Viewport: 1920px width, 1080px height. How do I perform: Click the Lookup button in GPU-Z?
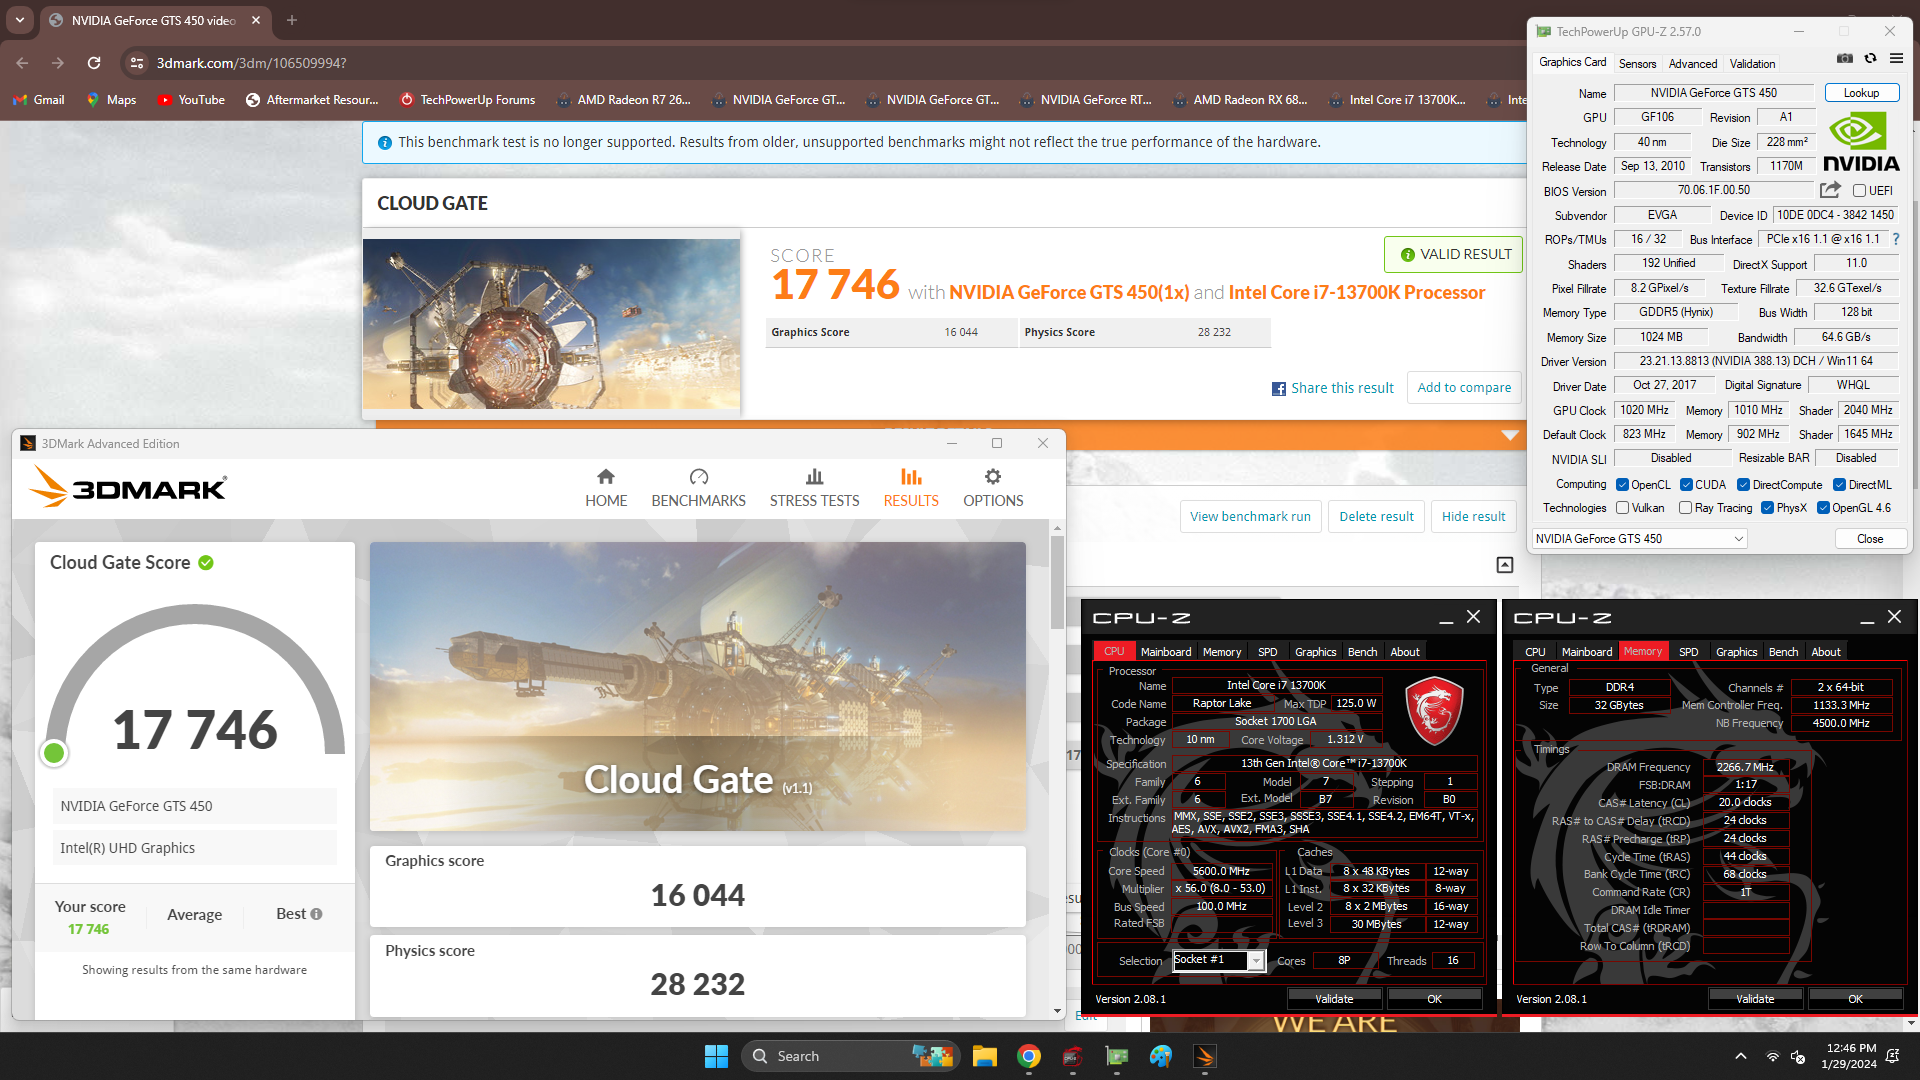tap(1861, 92)
